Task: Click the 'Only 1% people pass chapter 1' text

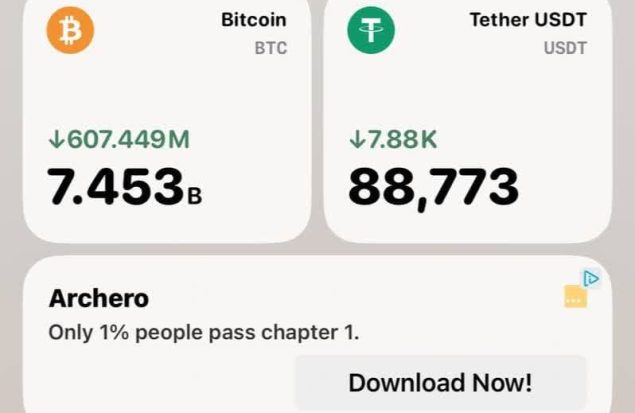Action: click(204, 333)
